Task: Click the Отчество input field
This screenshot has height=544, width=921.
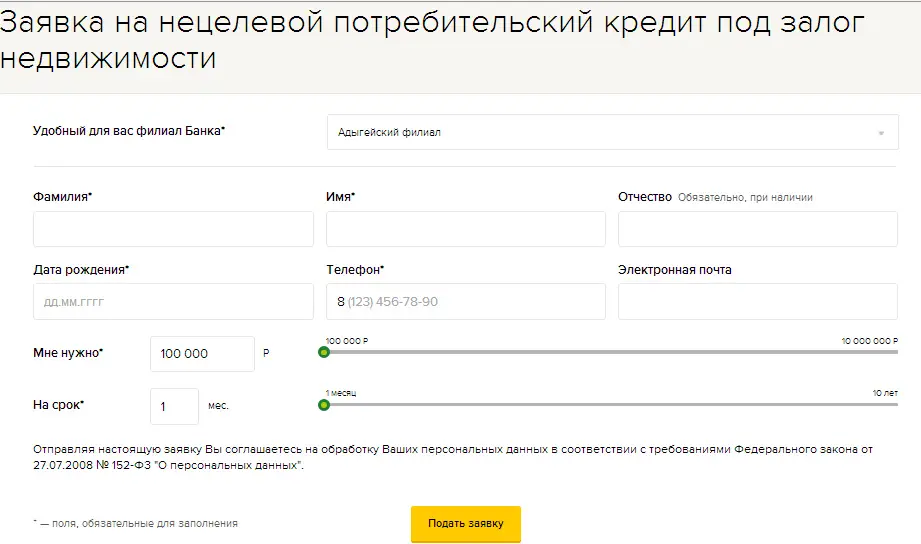Action: click(758, 229)
